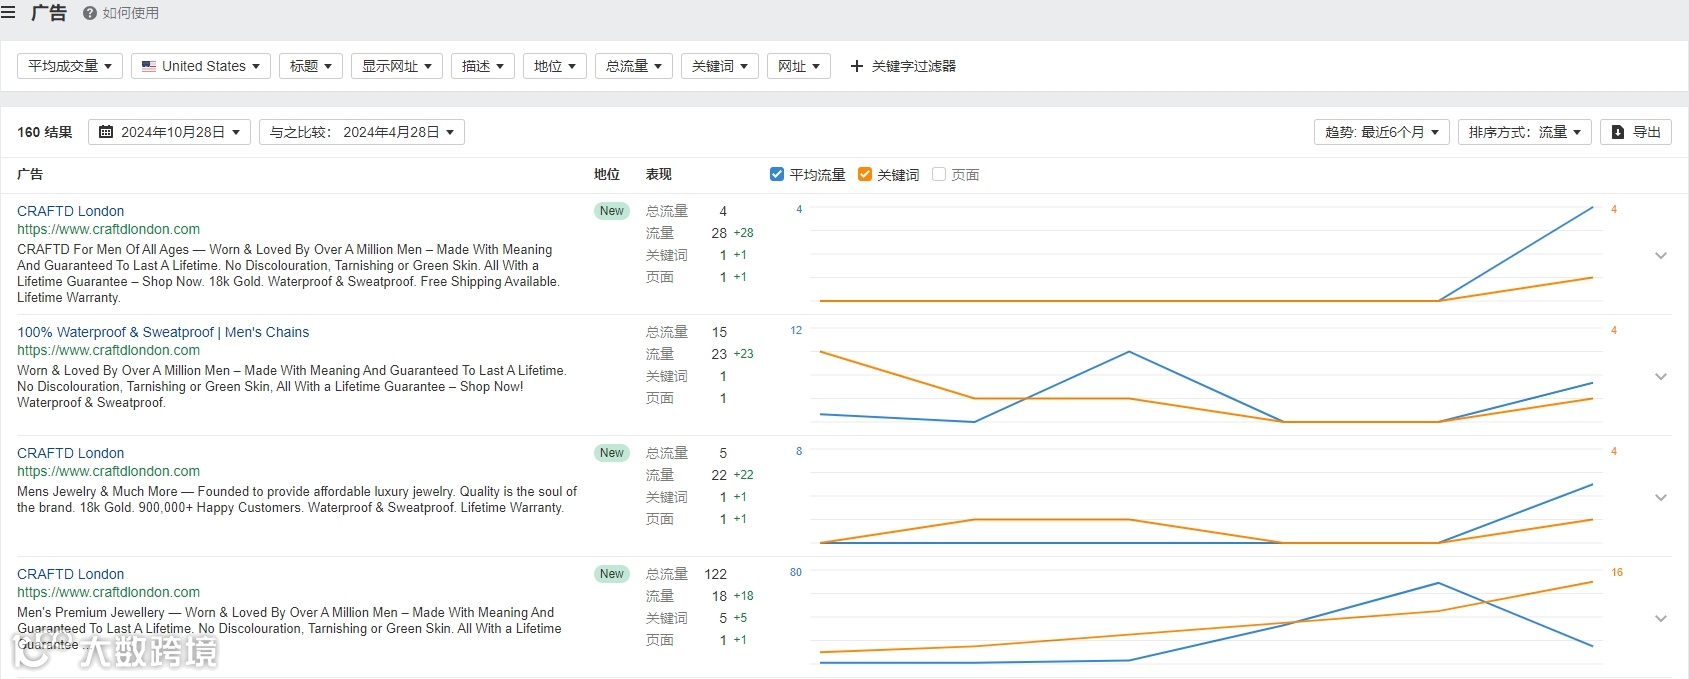Open the 平均成交量 dropdown
This screenshot has height=679, width=1689.
[70, 66]
